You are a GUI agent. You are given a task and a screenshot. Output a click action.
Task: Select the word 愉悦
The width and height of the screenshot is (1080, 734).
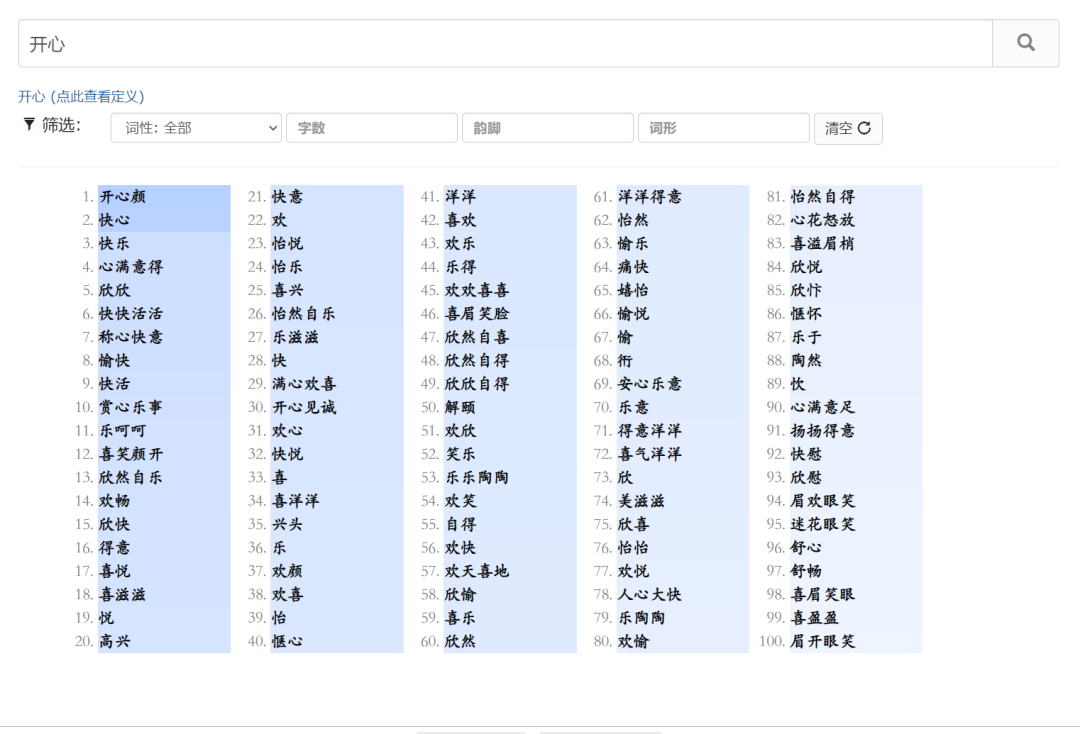pyautogui.click(x=633, y=314)
